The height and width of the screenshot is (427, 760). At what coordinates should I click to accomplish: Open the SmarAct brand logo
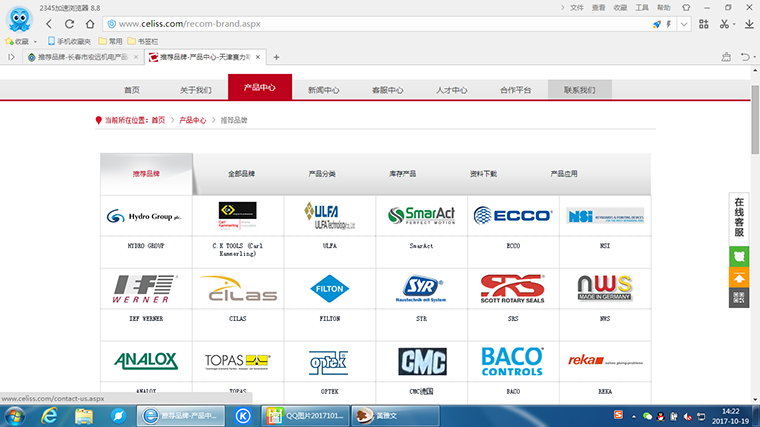coord(421,216)
